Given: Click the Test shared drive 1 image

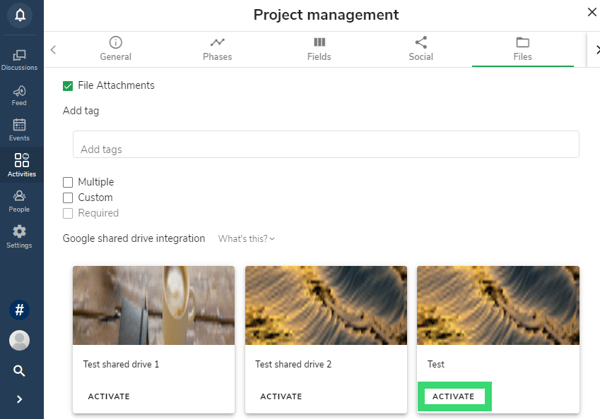Looking at the screenshot, I should pyautogui.click(x=154, y=305).
